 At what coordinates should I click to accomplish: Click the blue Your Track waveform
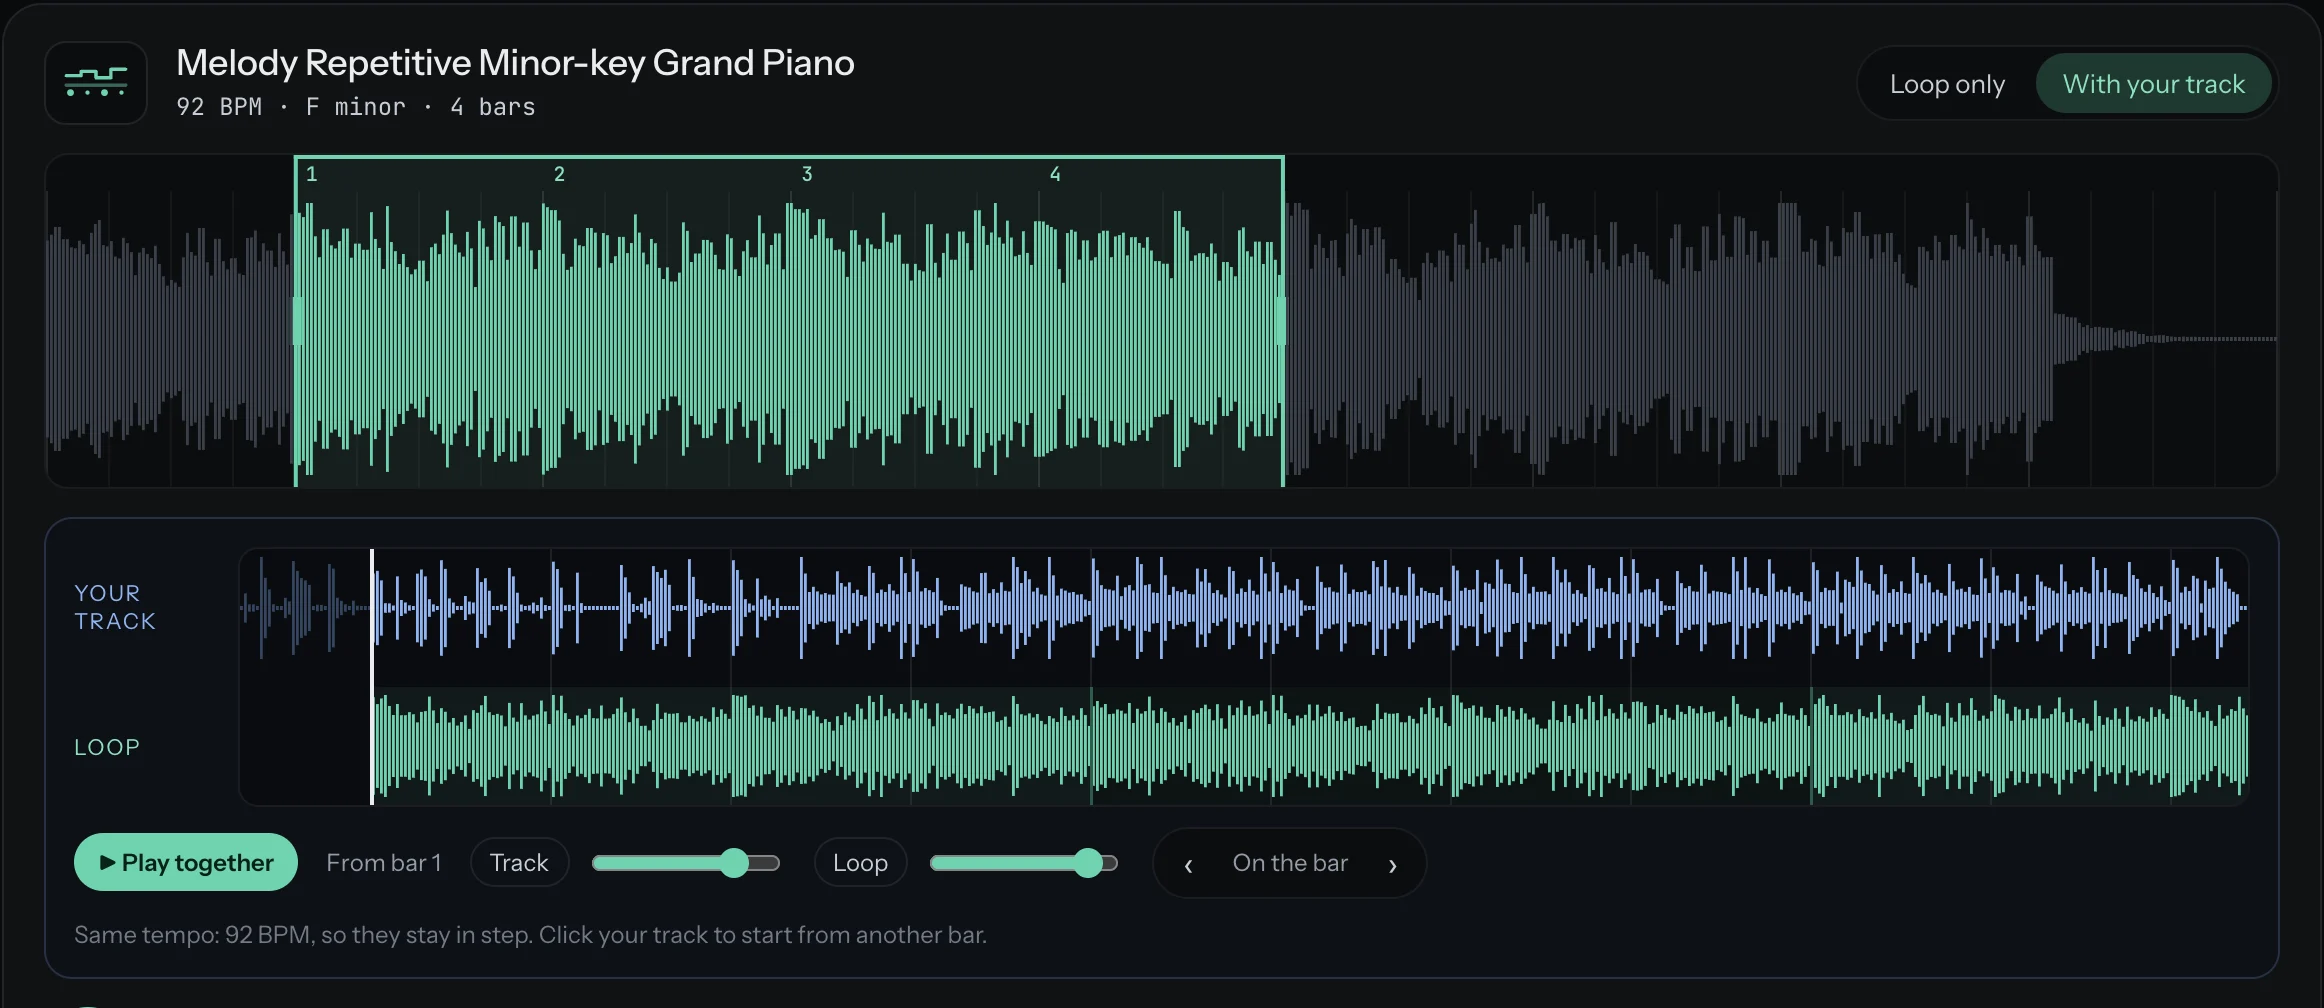(x=1244, y=608)
